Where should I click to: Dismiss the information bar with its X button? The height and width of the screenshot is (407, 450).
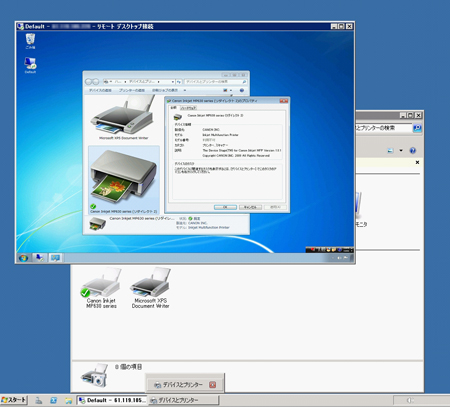tap(417, 162)
